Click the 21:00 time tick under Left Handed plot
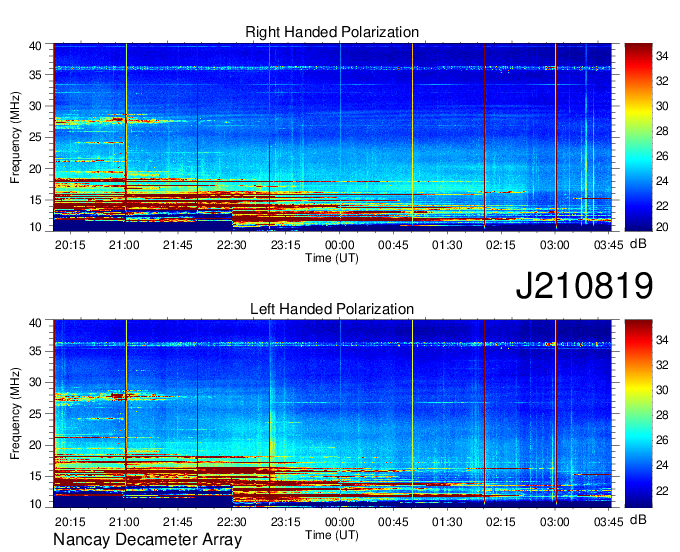The image size is (680, 552). (x=124, y=522)
